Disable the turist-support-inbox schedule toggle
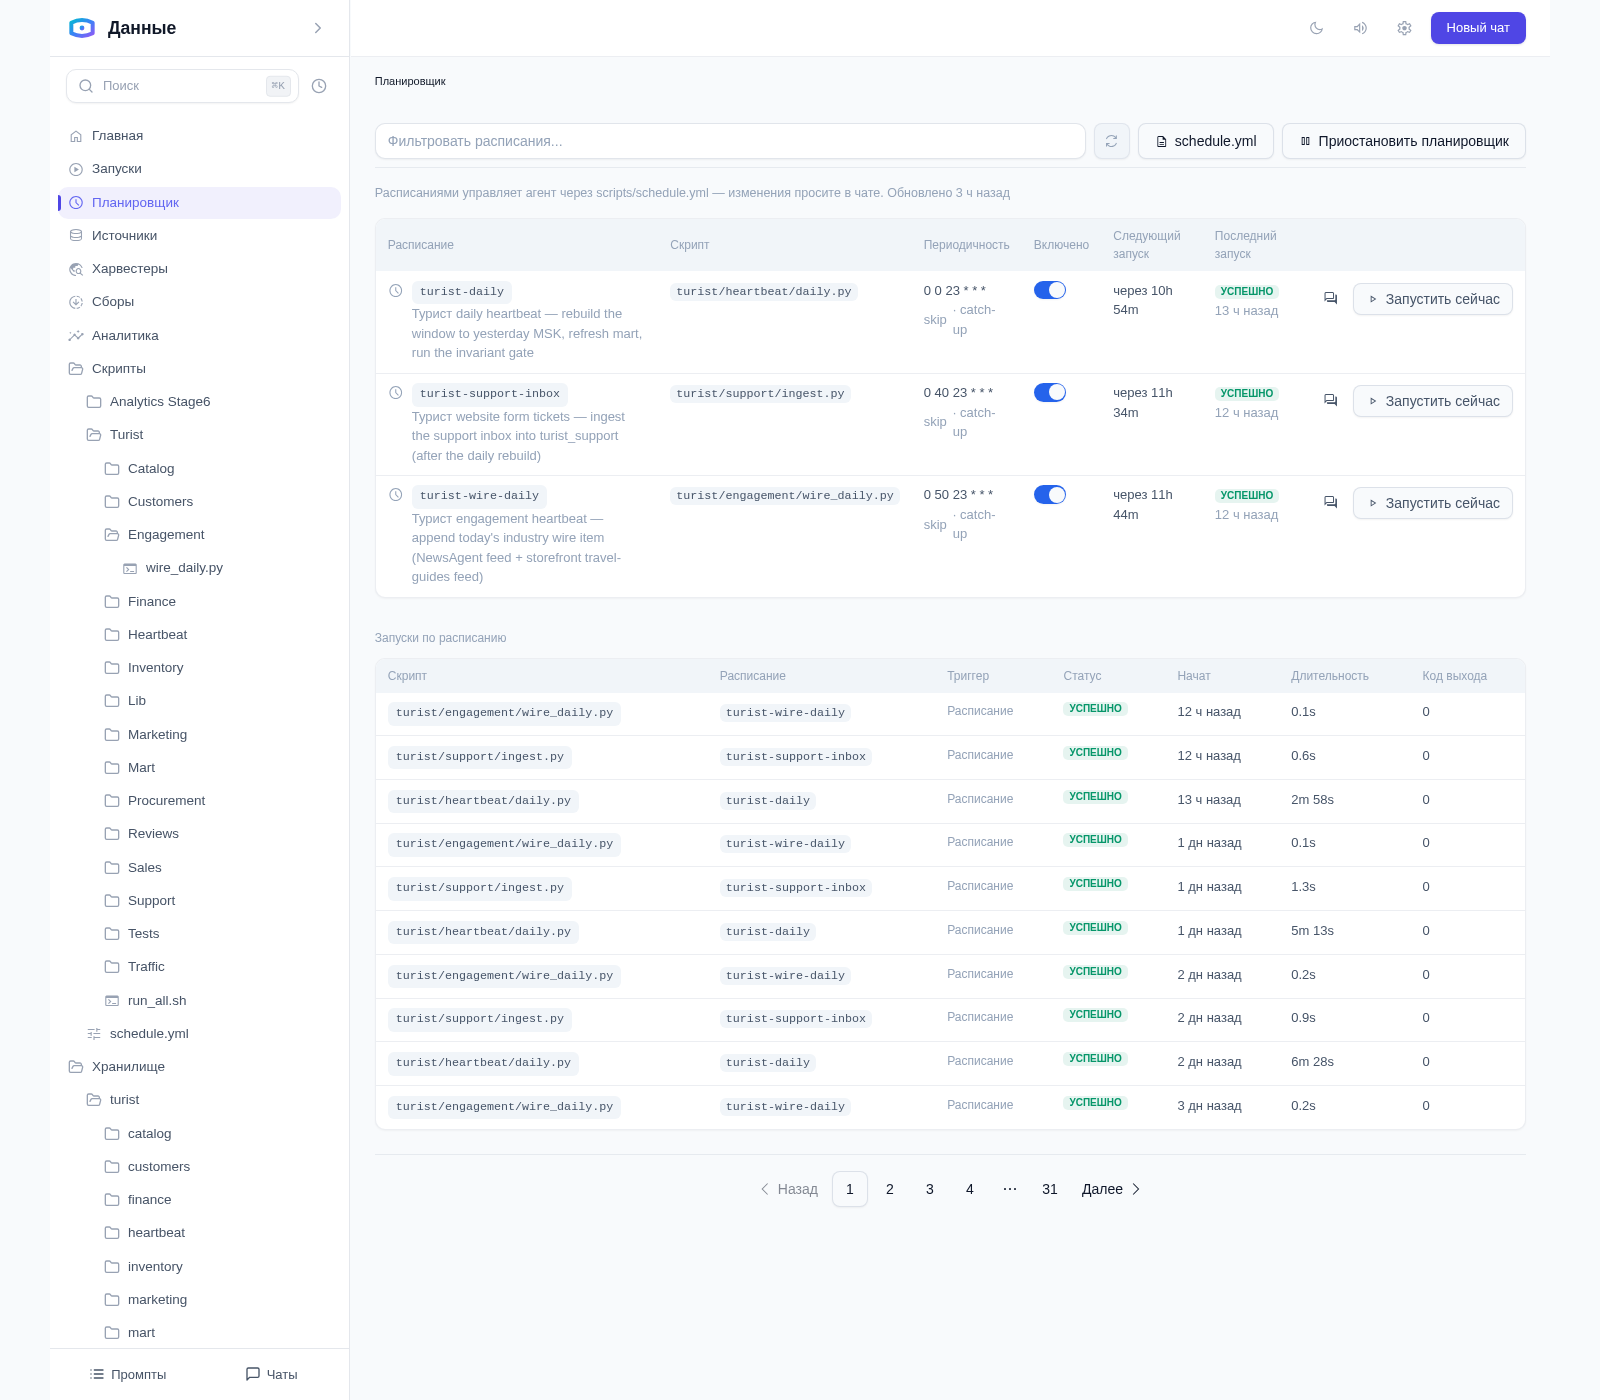Viewport: 1600px width, 1400px height. [1050, 392]
